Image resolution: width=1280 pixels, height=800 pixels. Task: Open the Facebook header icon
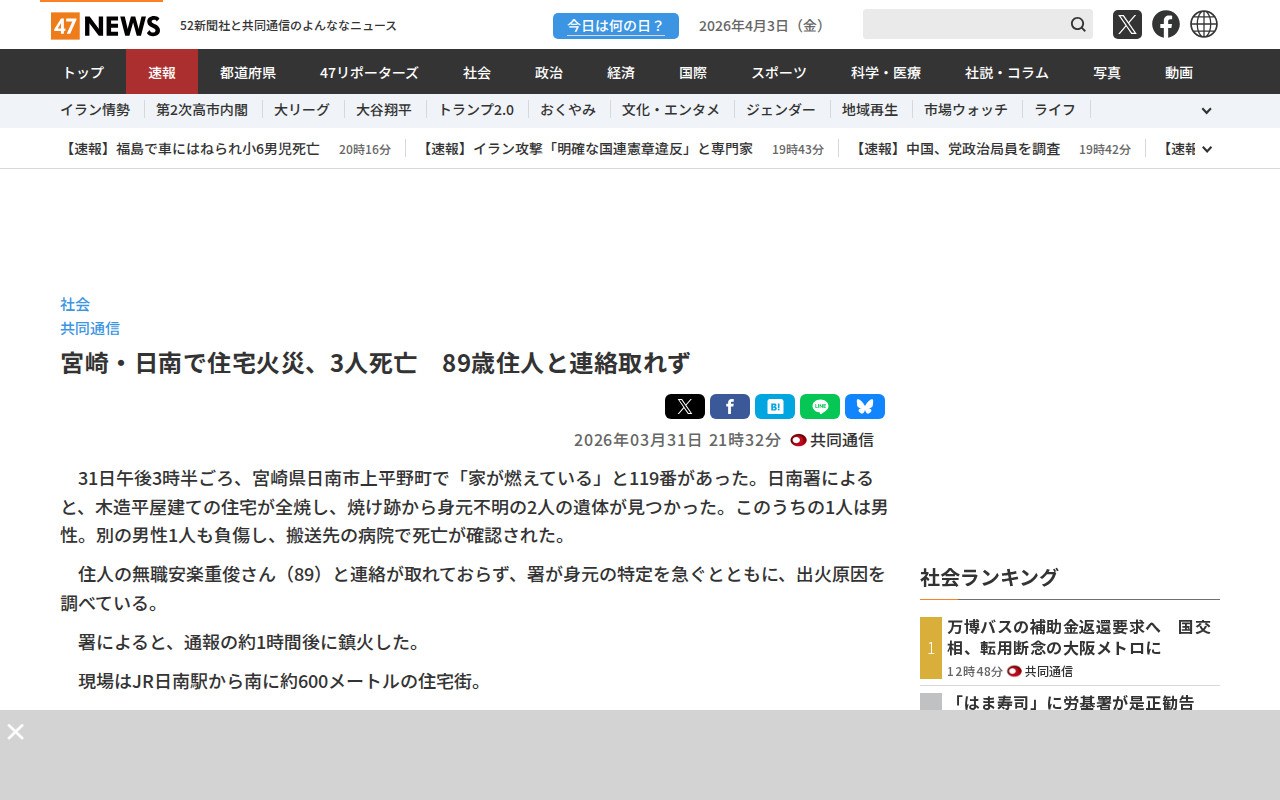(x=1166, y=24)
